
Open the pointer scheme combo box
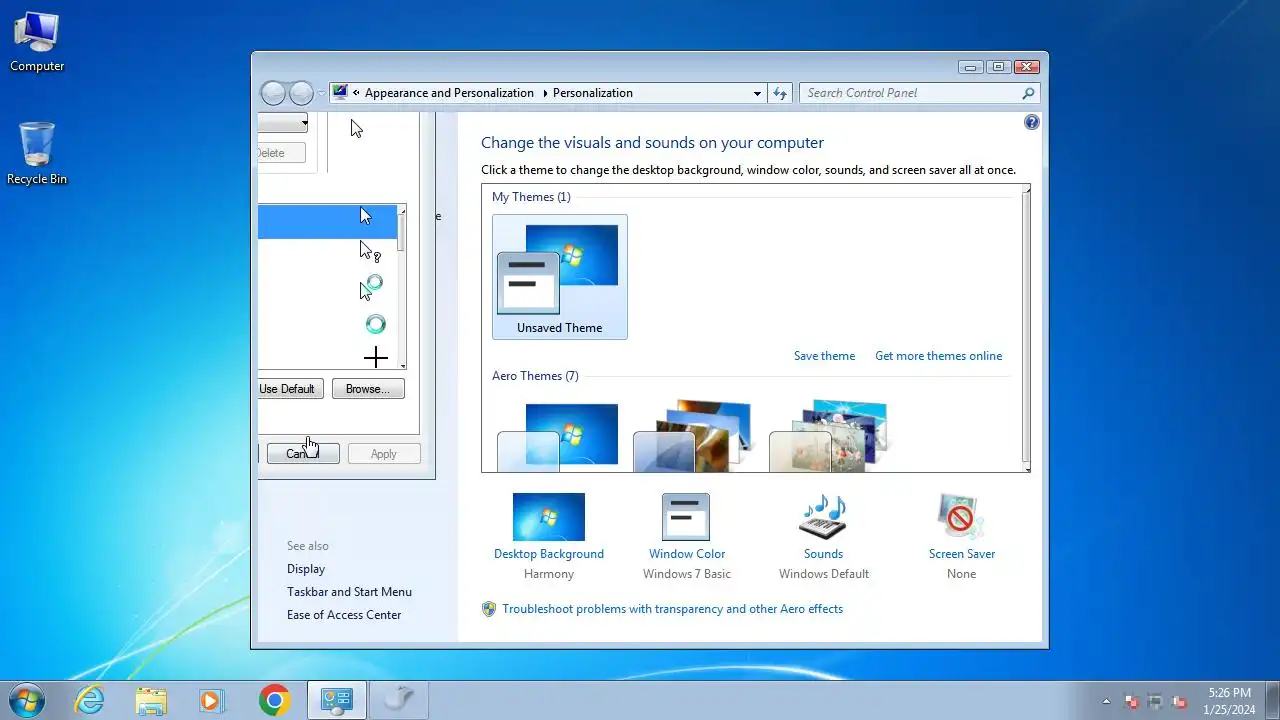pos(283,123)
